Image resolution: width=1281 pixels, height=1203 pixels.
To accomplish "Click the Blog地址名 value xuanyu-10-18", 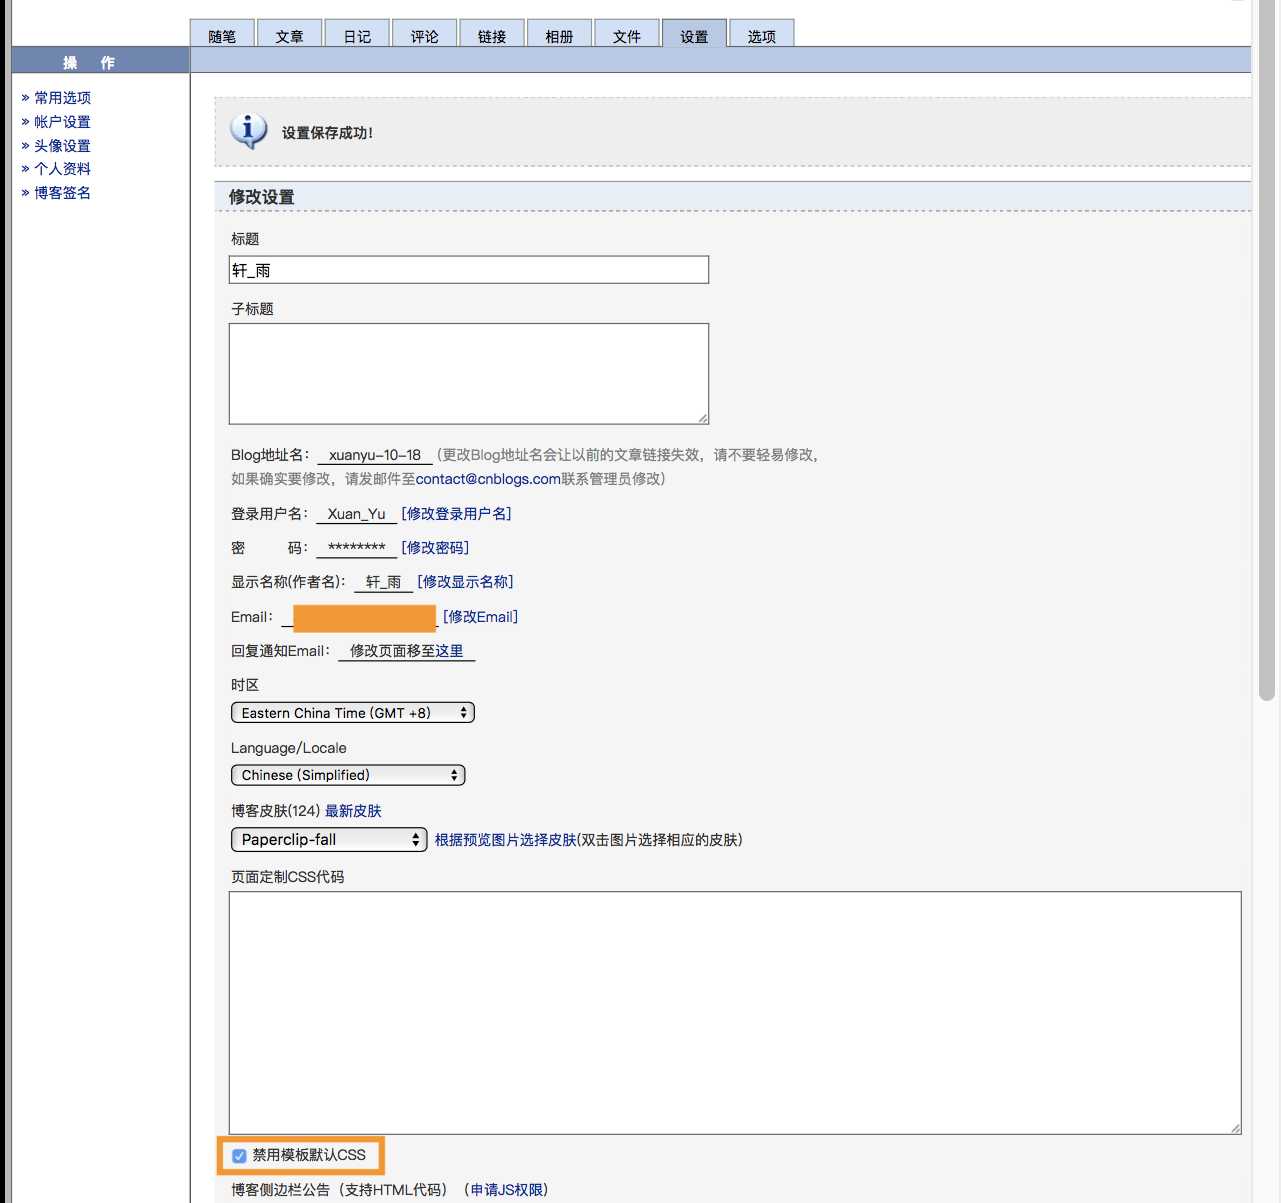I will pyautogui.click(x=375, y=455).
